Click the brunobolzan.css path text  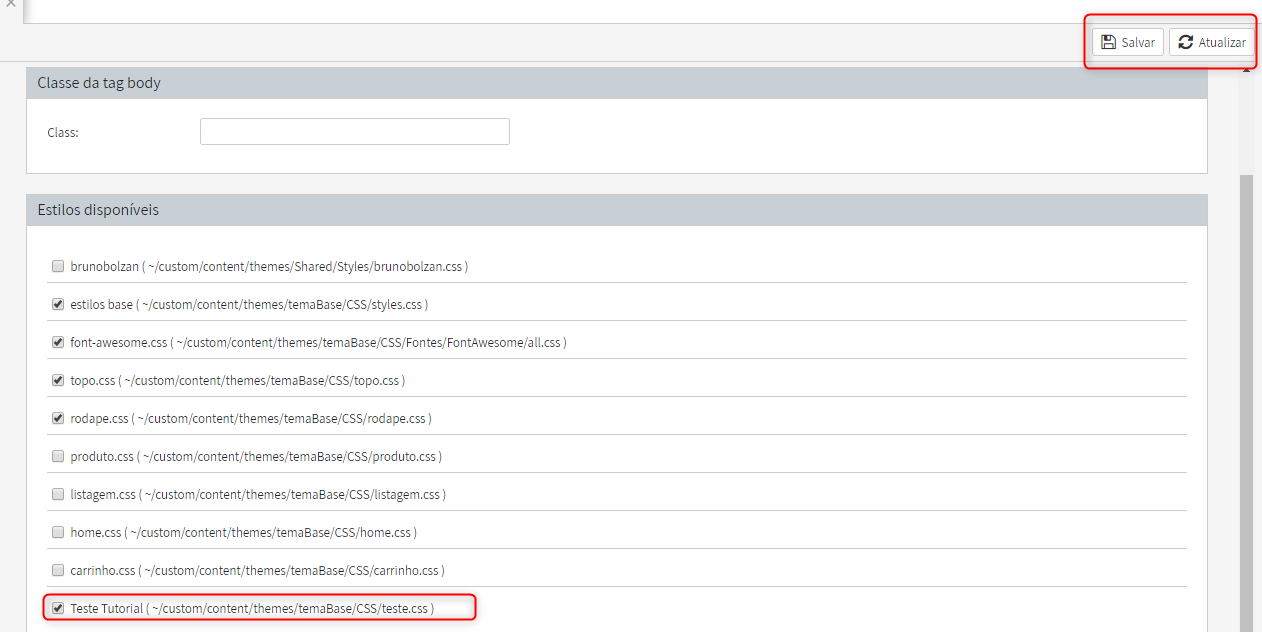pyautogui.click(x=269, y=267)
